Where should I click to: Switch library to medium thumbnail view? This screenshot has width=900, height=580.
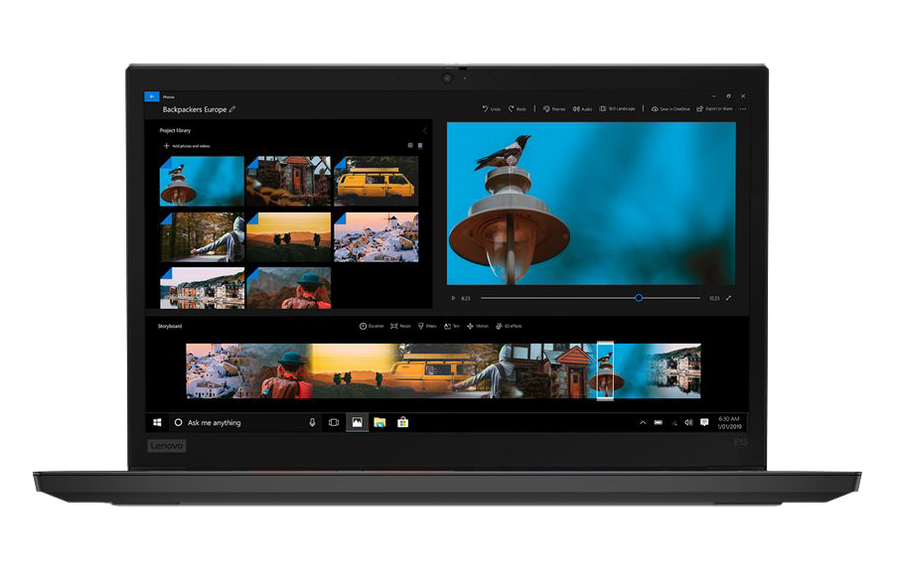click(420, 145)
